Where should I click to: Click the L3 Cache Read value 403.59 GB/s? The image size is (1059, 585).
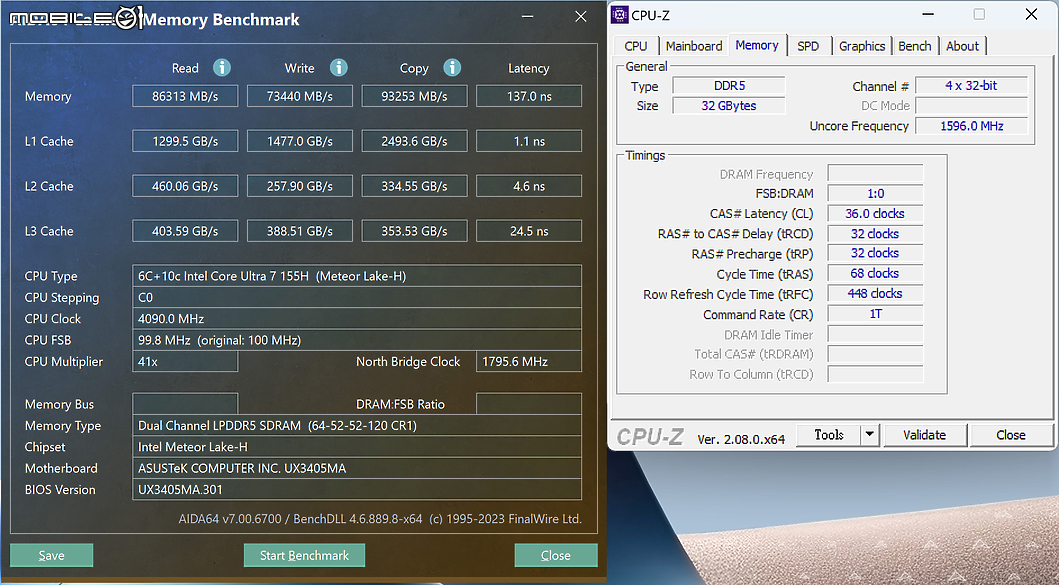pos(185,231)
